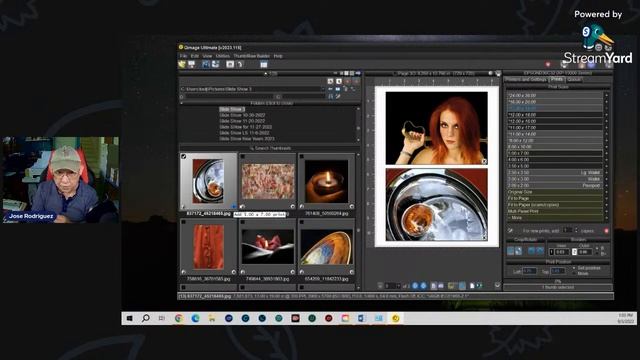Open the Thumb/Raw Builder menu
The image size is (640, 360).
252,56
